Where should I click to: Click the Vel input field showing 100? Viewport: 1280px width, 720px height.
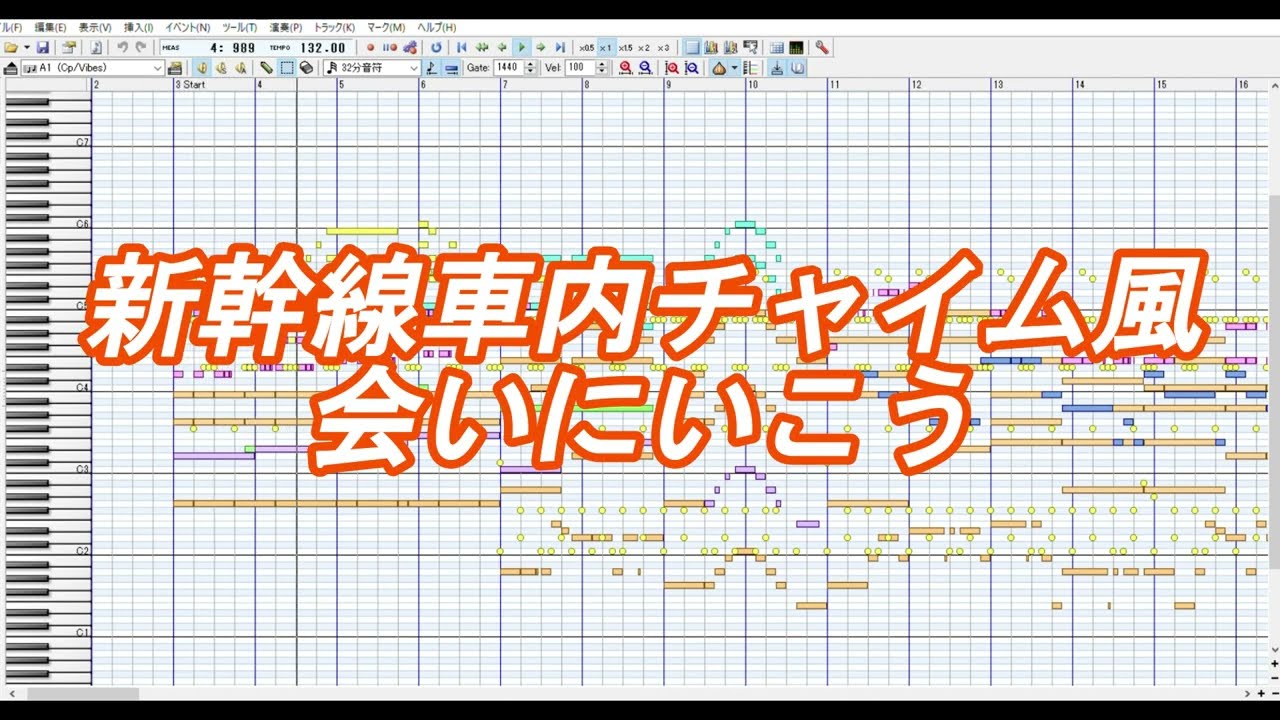click(x=580, y=67)
